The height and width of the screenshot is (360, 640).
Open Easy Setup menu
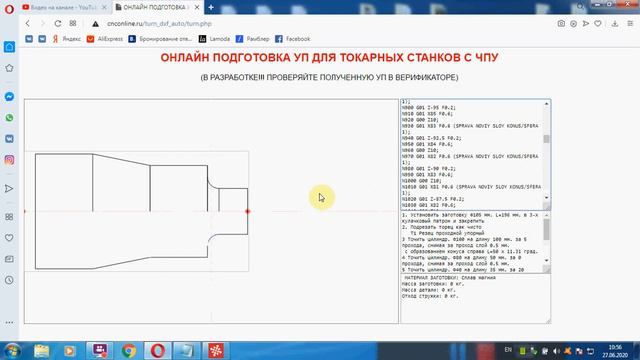pyautogui.click(x=630, y=24)
